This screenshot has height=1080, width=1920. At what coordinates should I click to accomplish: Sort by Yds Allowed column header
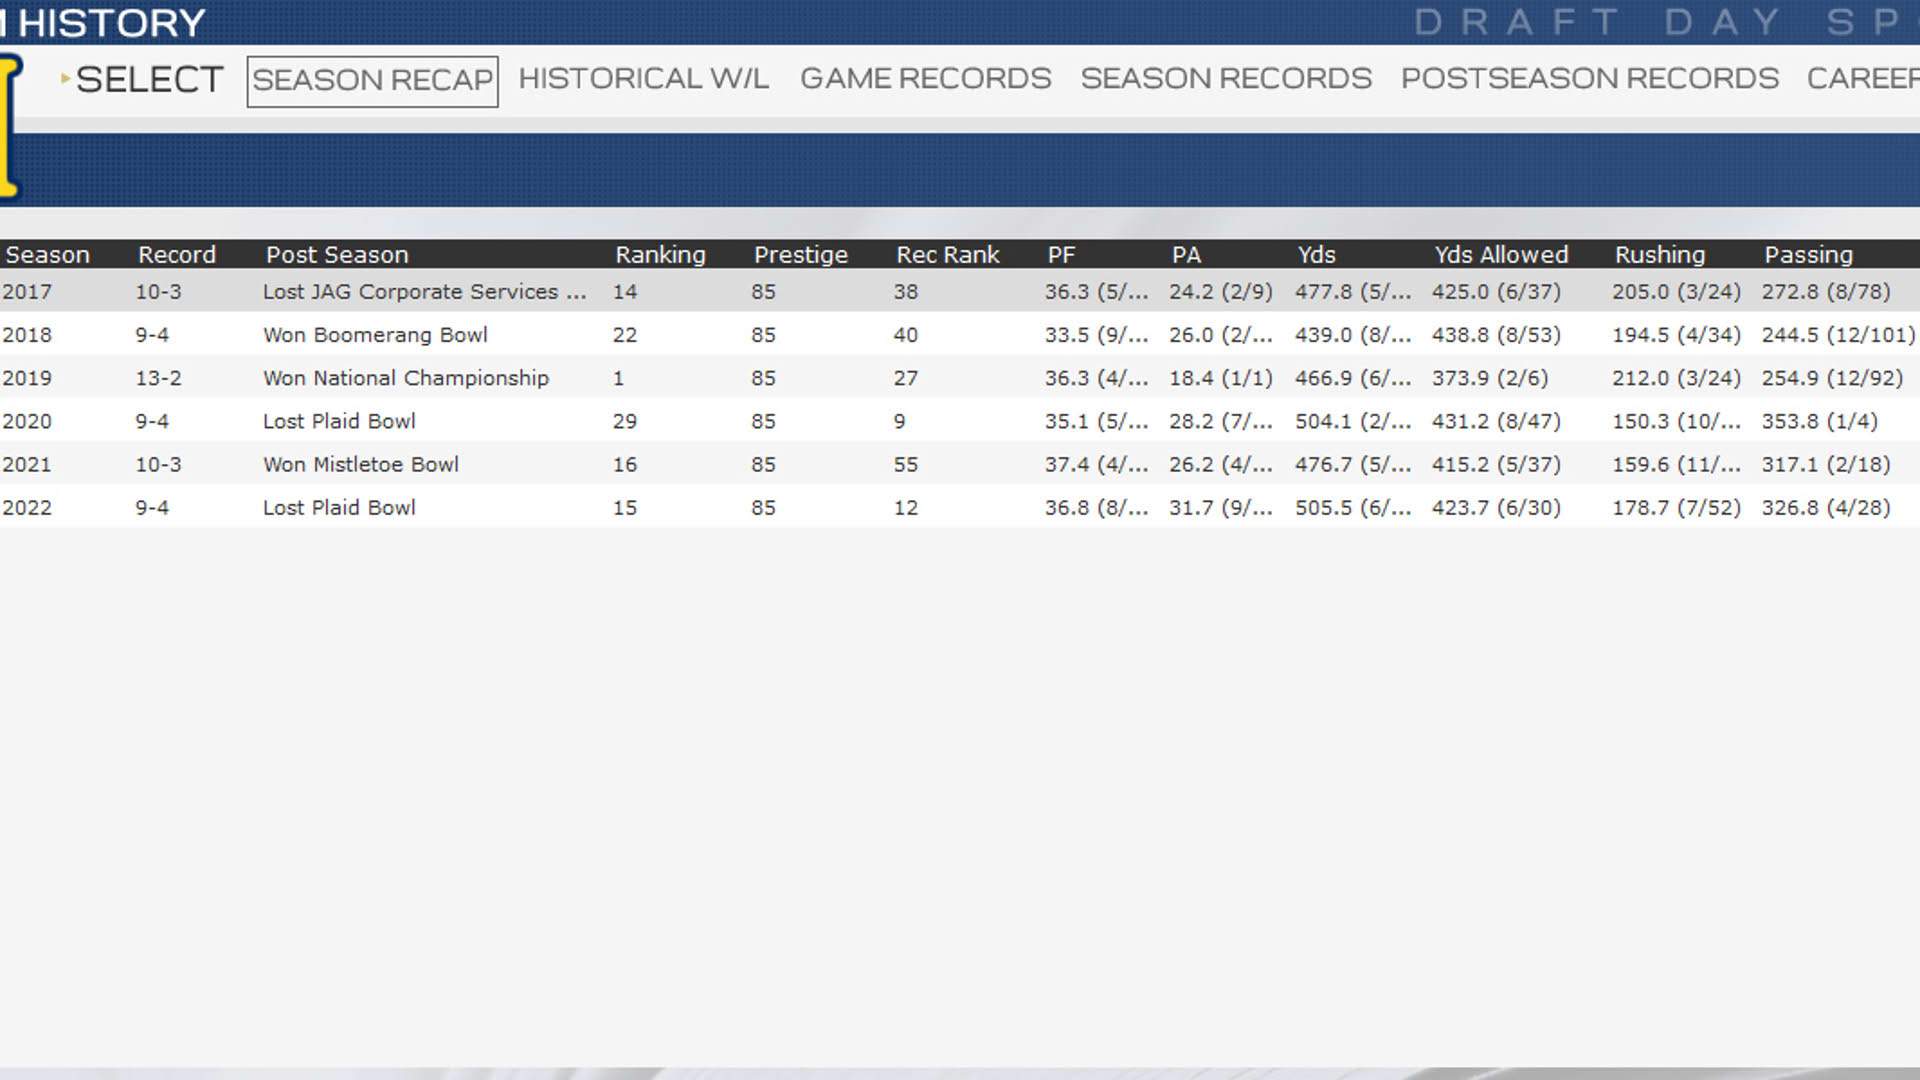coord(1501,255)
